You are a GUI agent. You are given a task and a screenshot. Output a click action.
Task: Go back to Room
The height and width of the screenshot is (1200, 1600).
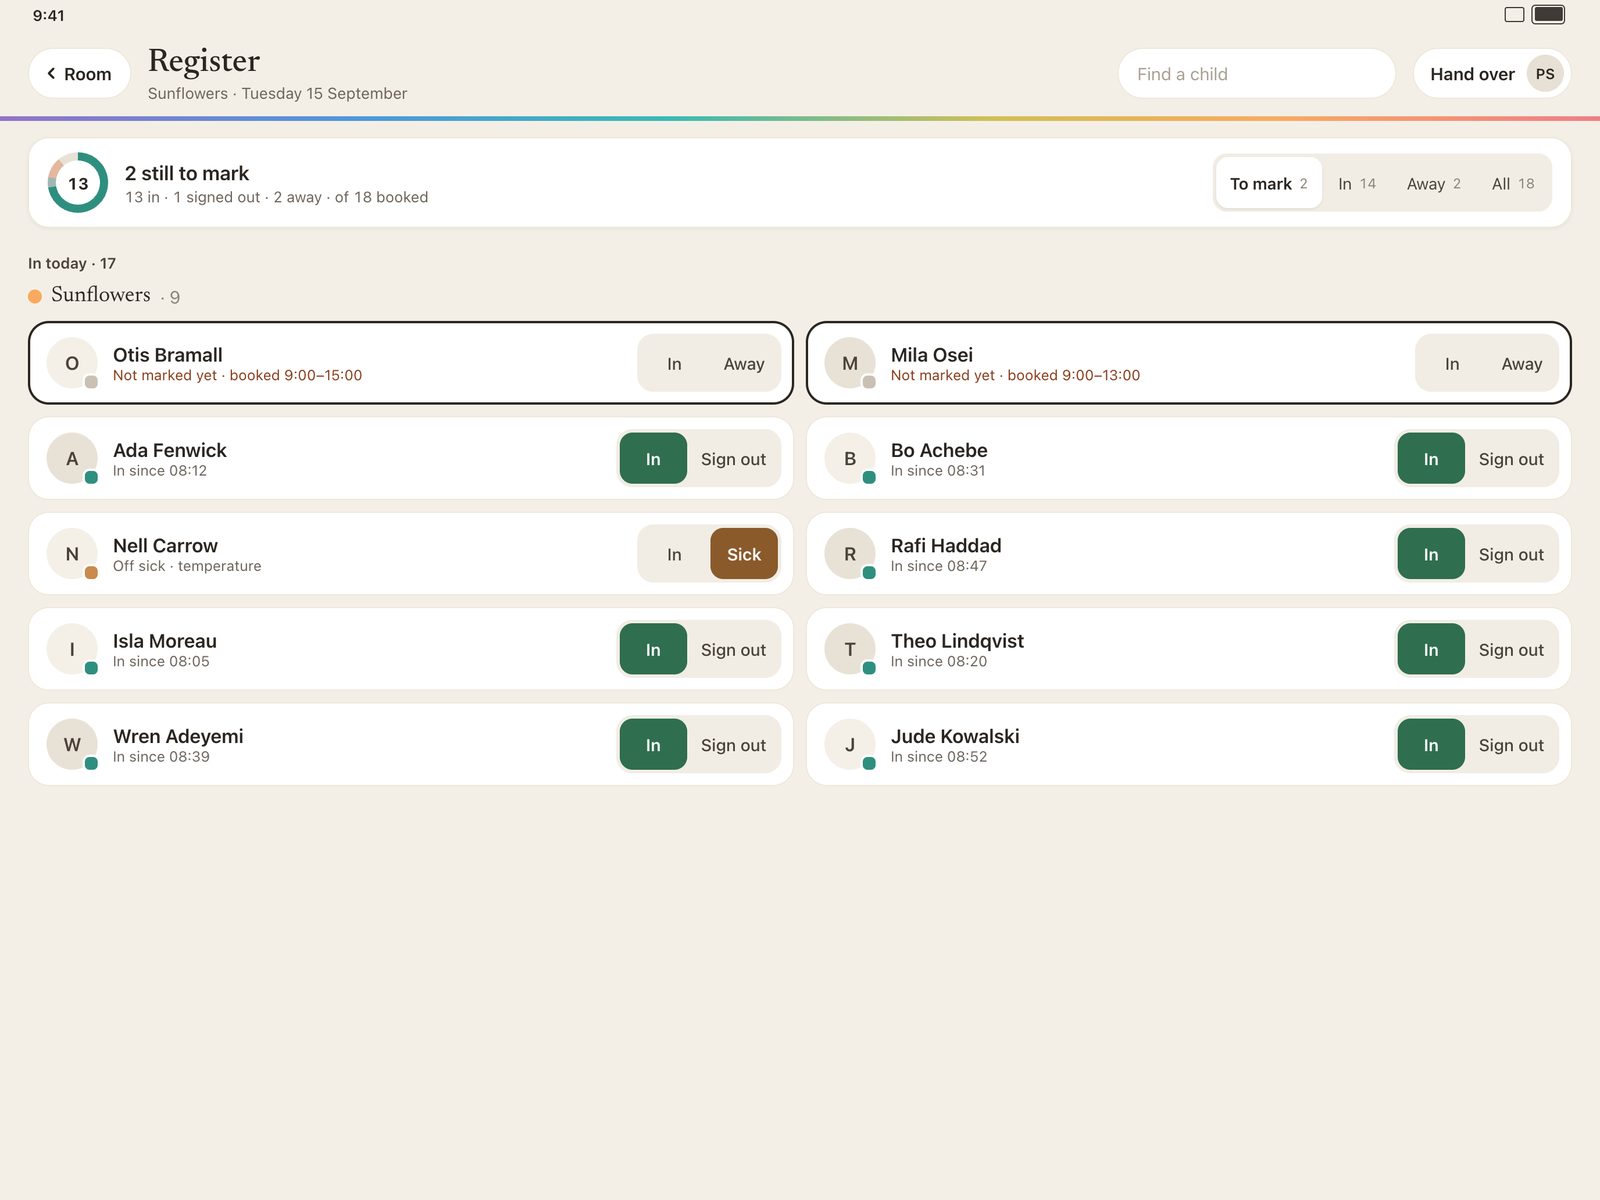click(x=80, y=74)
